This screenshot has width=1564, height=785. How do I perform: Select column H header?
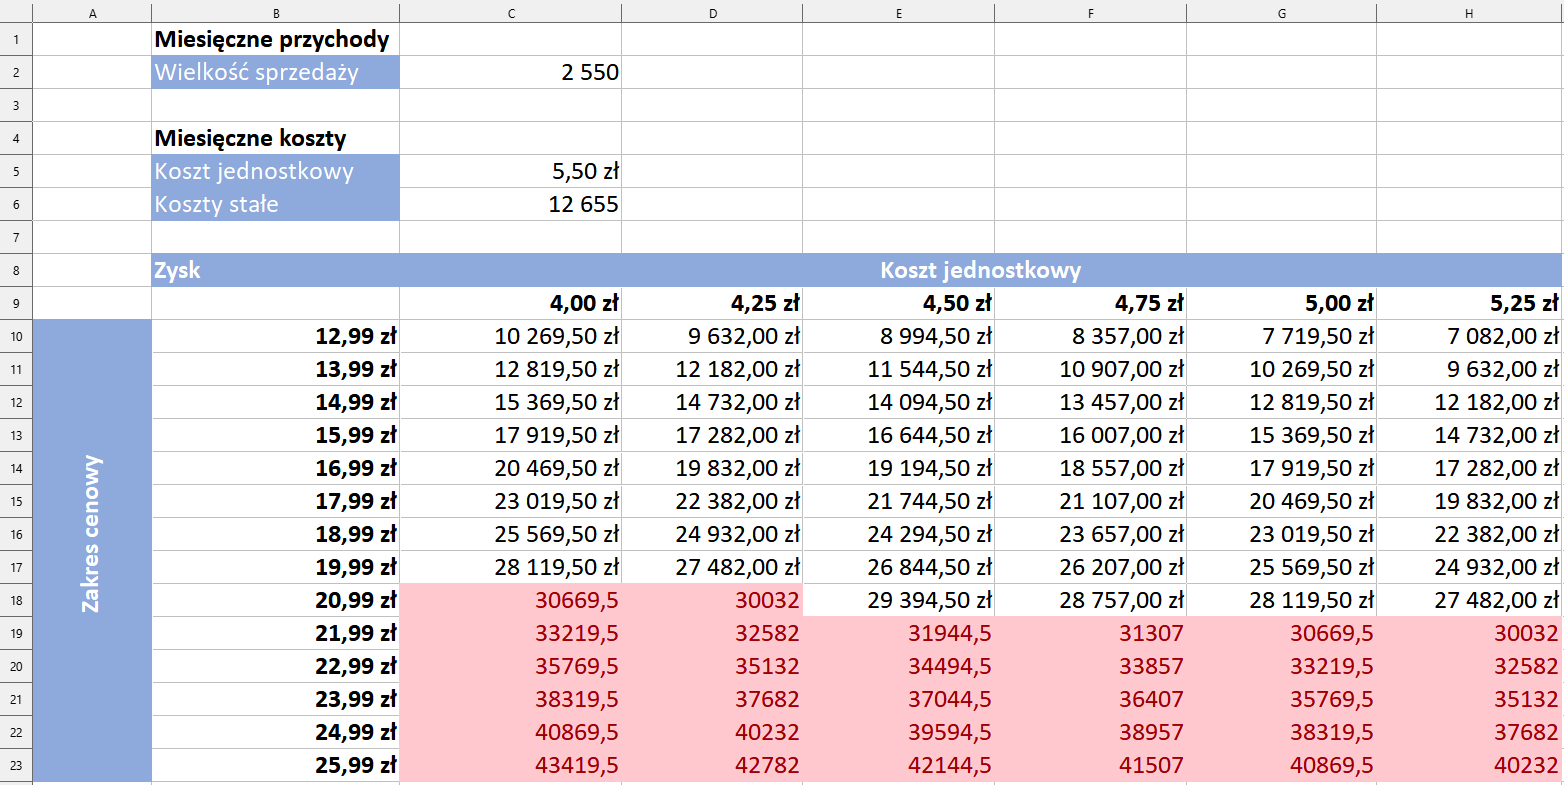tap(1469, 13)
